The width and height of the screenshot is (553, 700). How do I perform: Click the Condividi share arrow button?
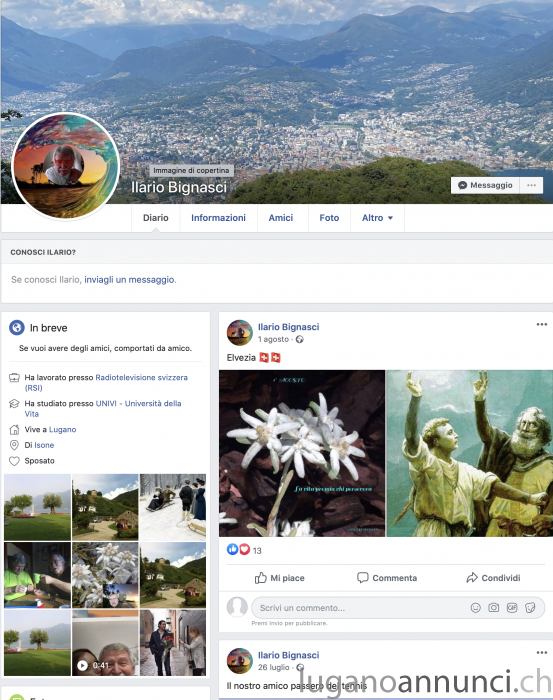pyautogui.click(x=493, y=578)
